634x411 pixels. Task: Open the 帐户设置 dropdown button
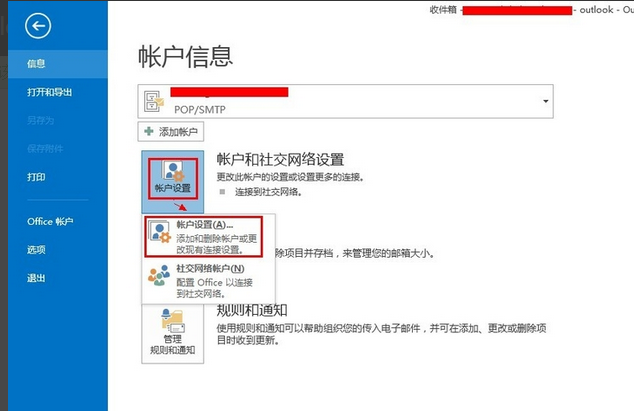pyautogui.click(x=173, y=182)
